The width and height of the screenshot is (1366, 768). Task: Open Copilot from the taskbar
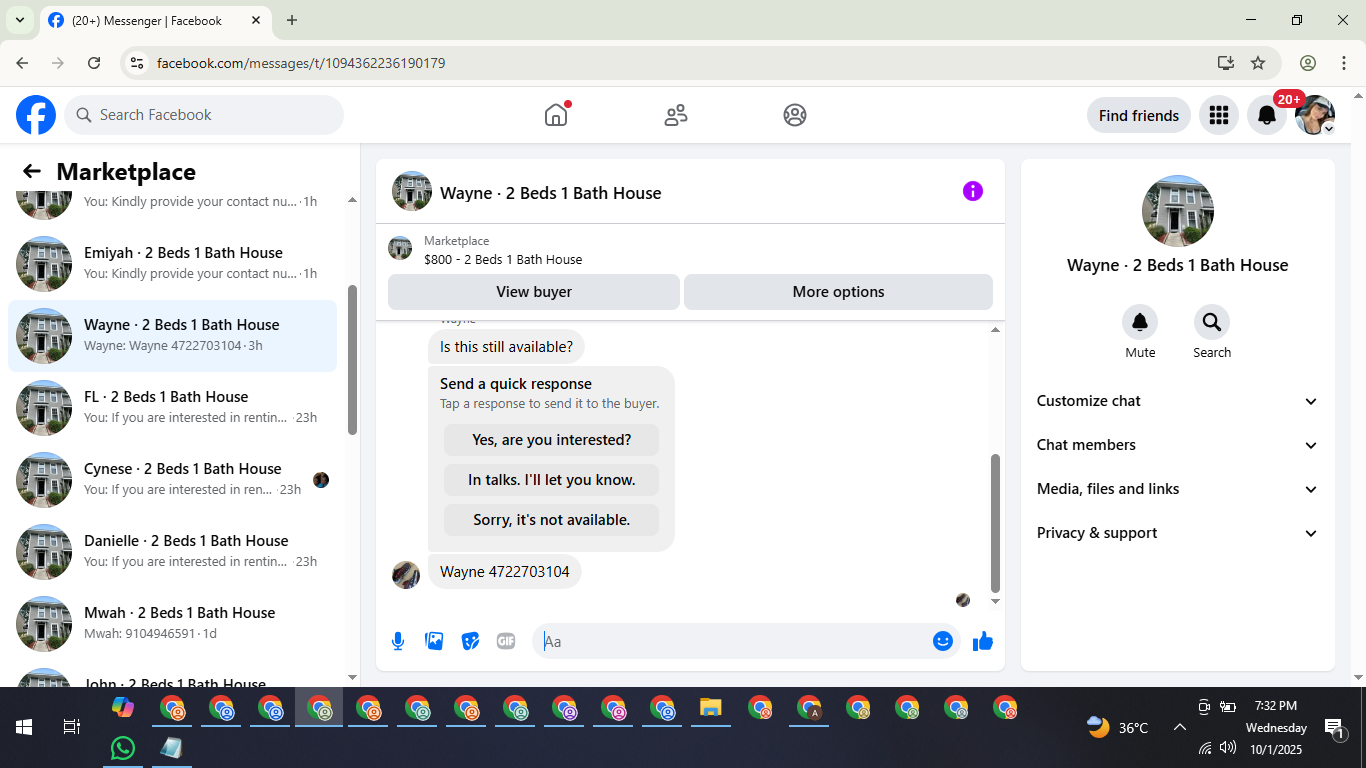coord(123,708)
